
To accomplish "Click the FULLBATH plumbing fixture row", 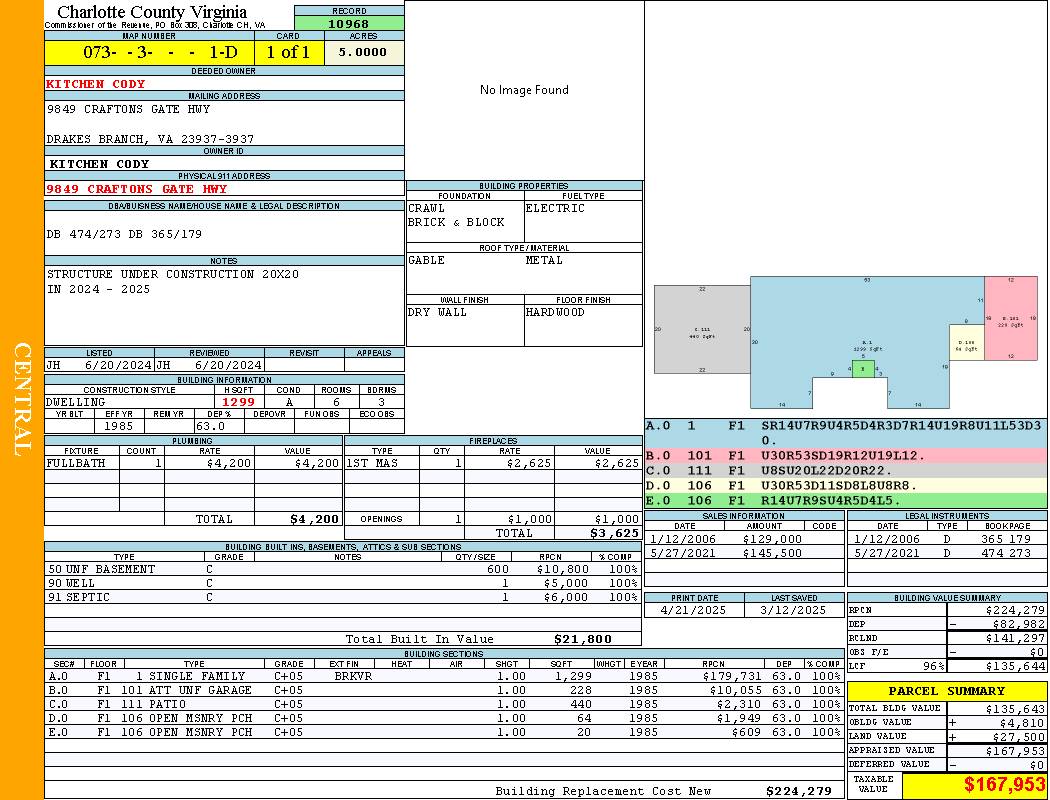I will pos(194,463).
